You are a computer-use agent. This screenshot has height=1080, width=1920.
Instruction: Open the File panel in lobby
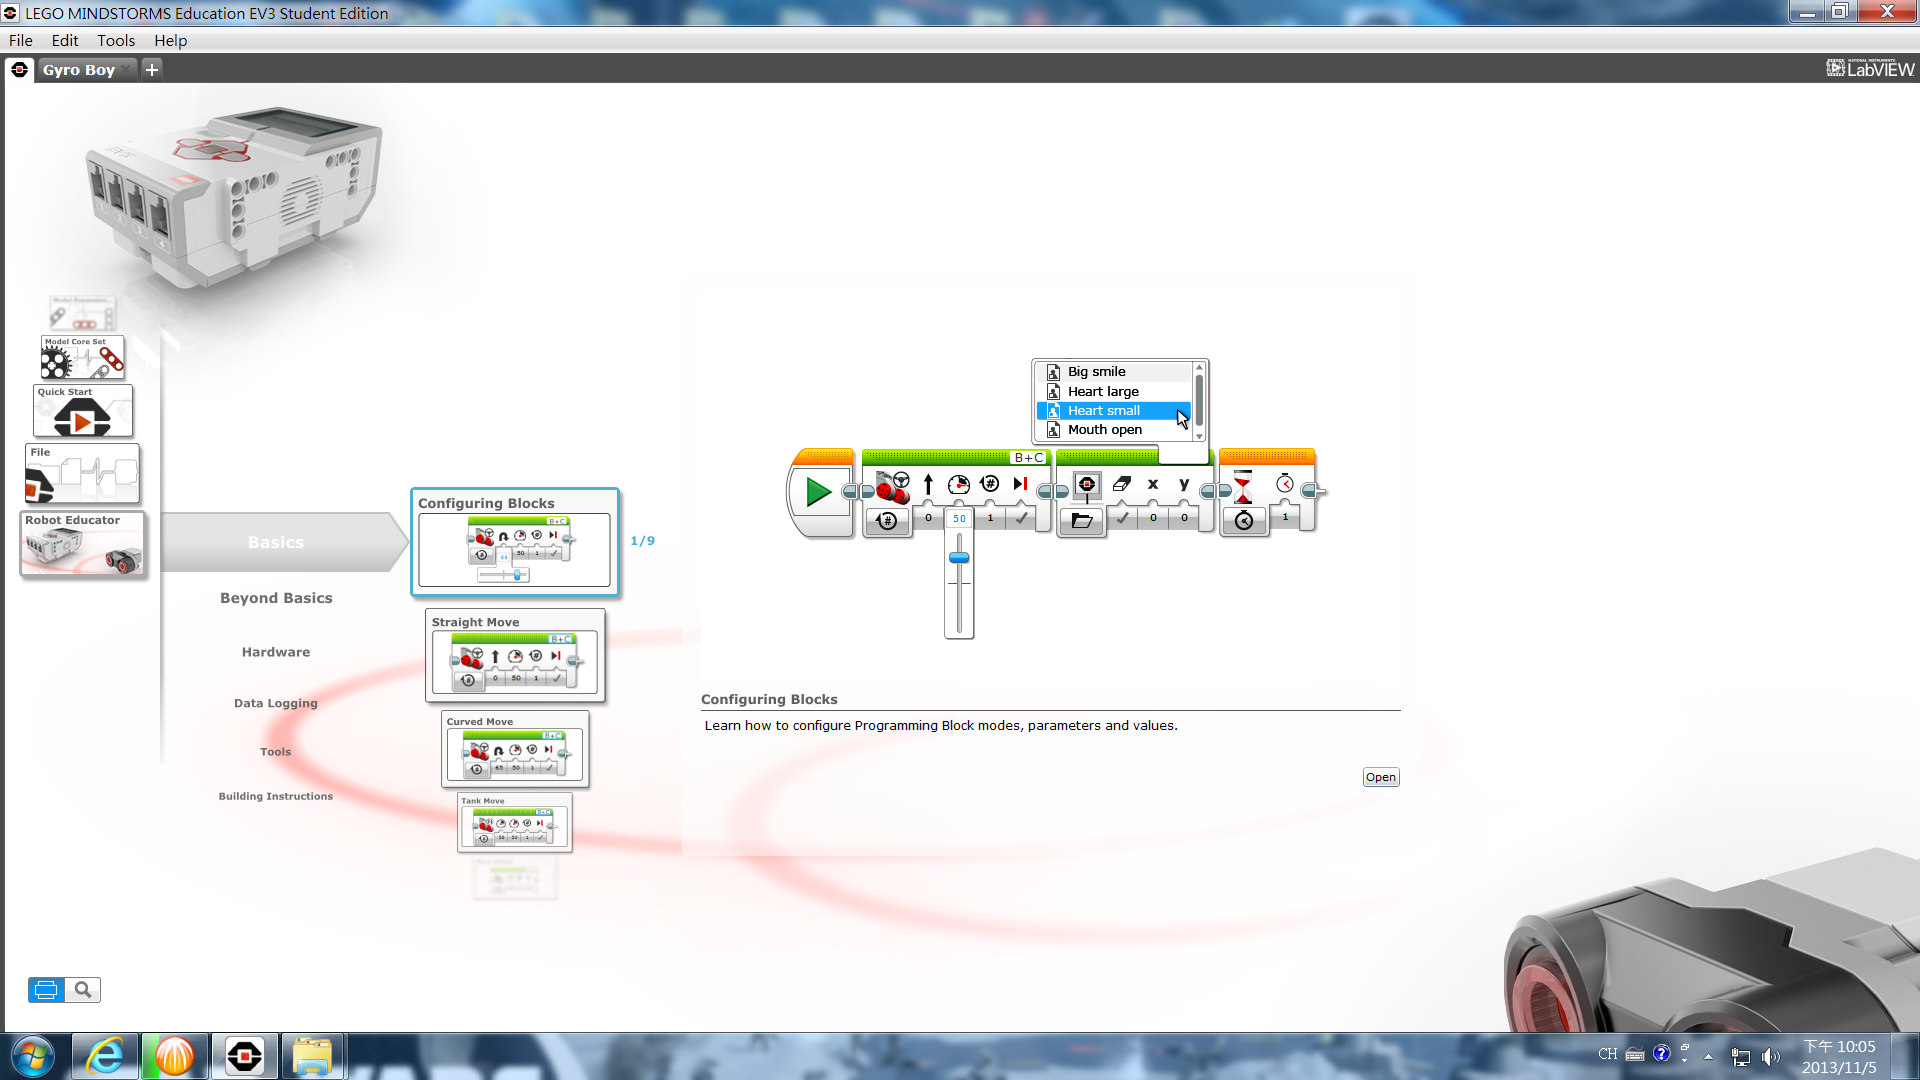click(x=82, y=474)
